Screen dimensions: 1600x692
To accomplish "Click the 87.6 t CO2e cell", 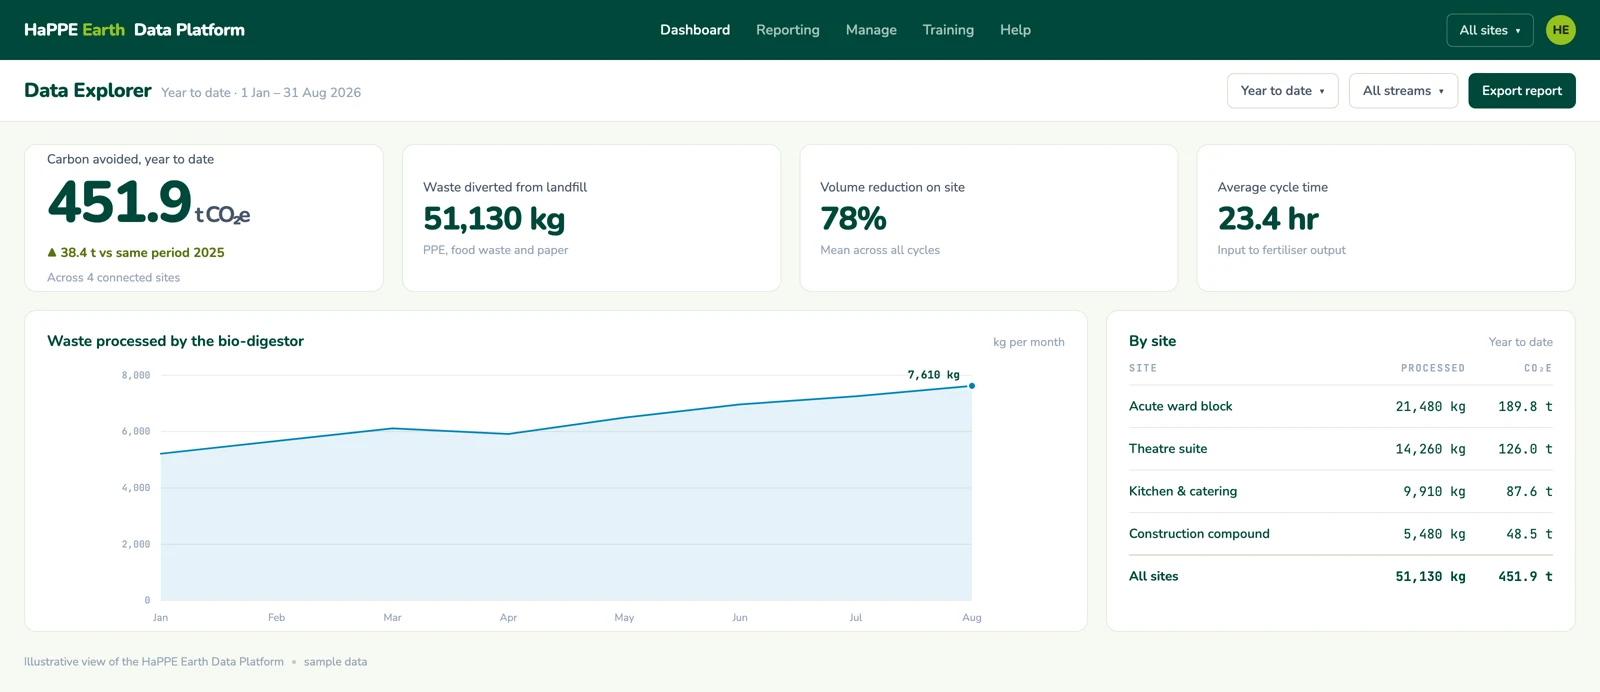I will point(1529,491).
